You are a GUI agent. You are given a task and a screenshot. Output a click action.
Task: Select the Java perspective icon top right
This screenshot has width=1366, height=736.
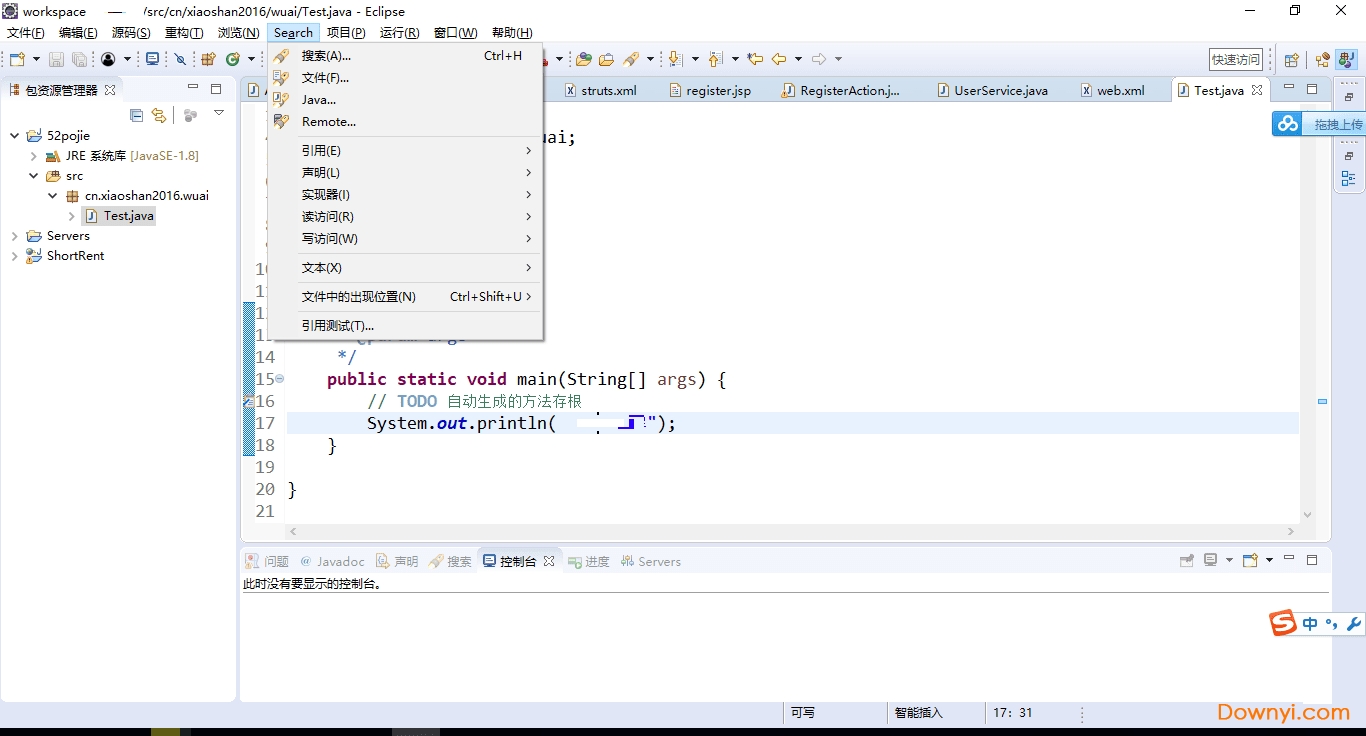coord(1346,59)
